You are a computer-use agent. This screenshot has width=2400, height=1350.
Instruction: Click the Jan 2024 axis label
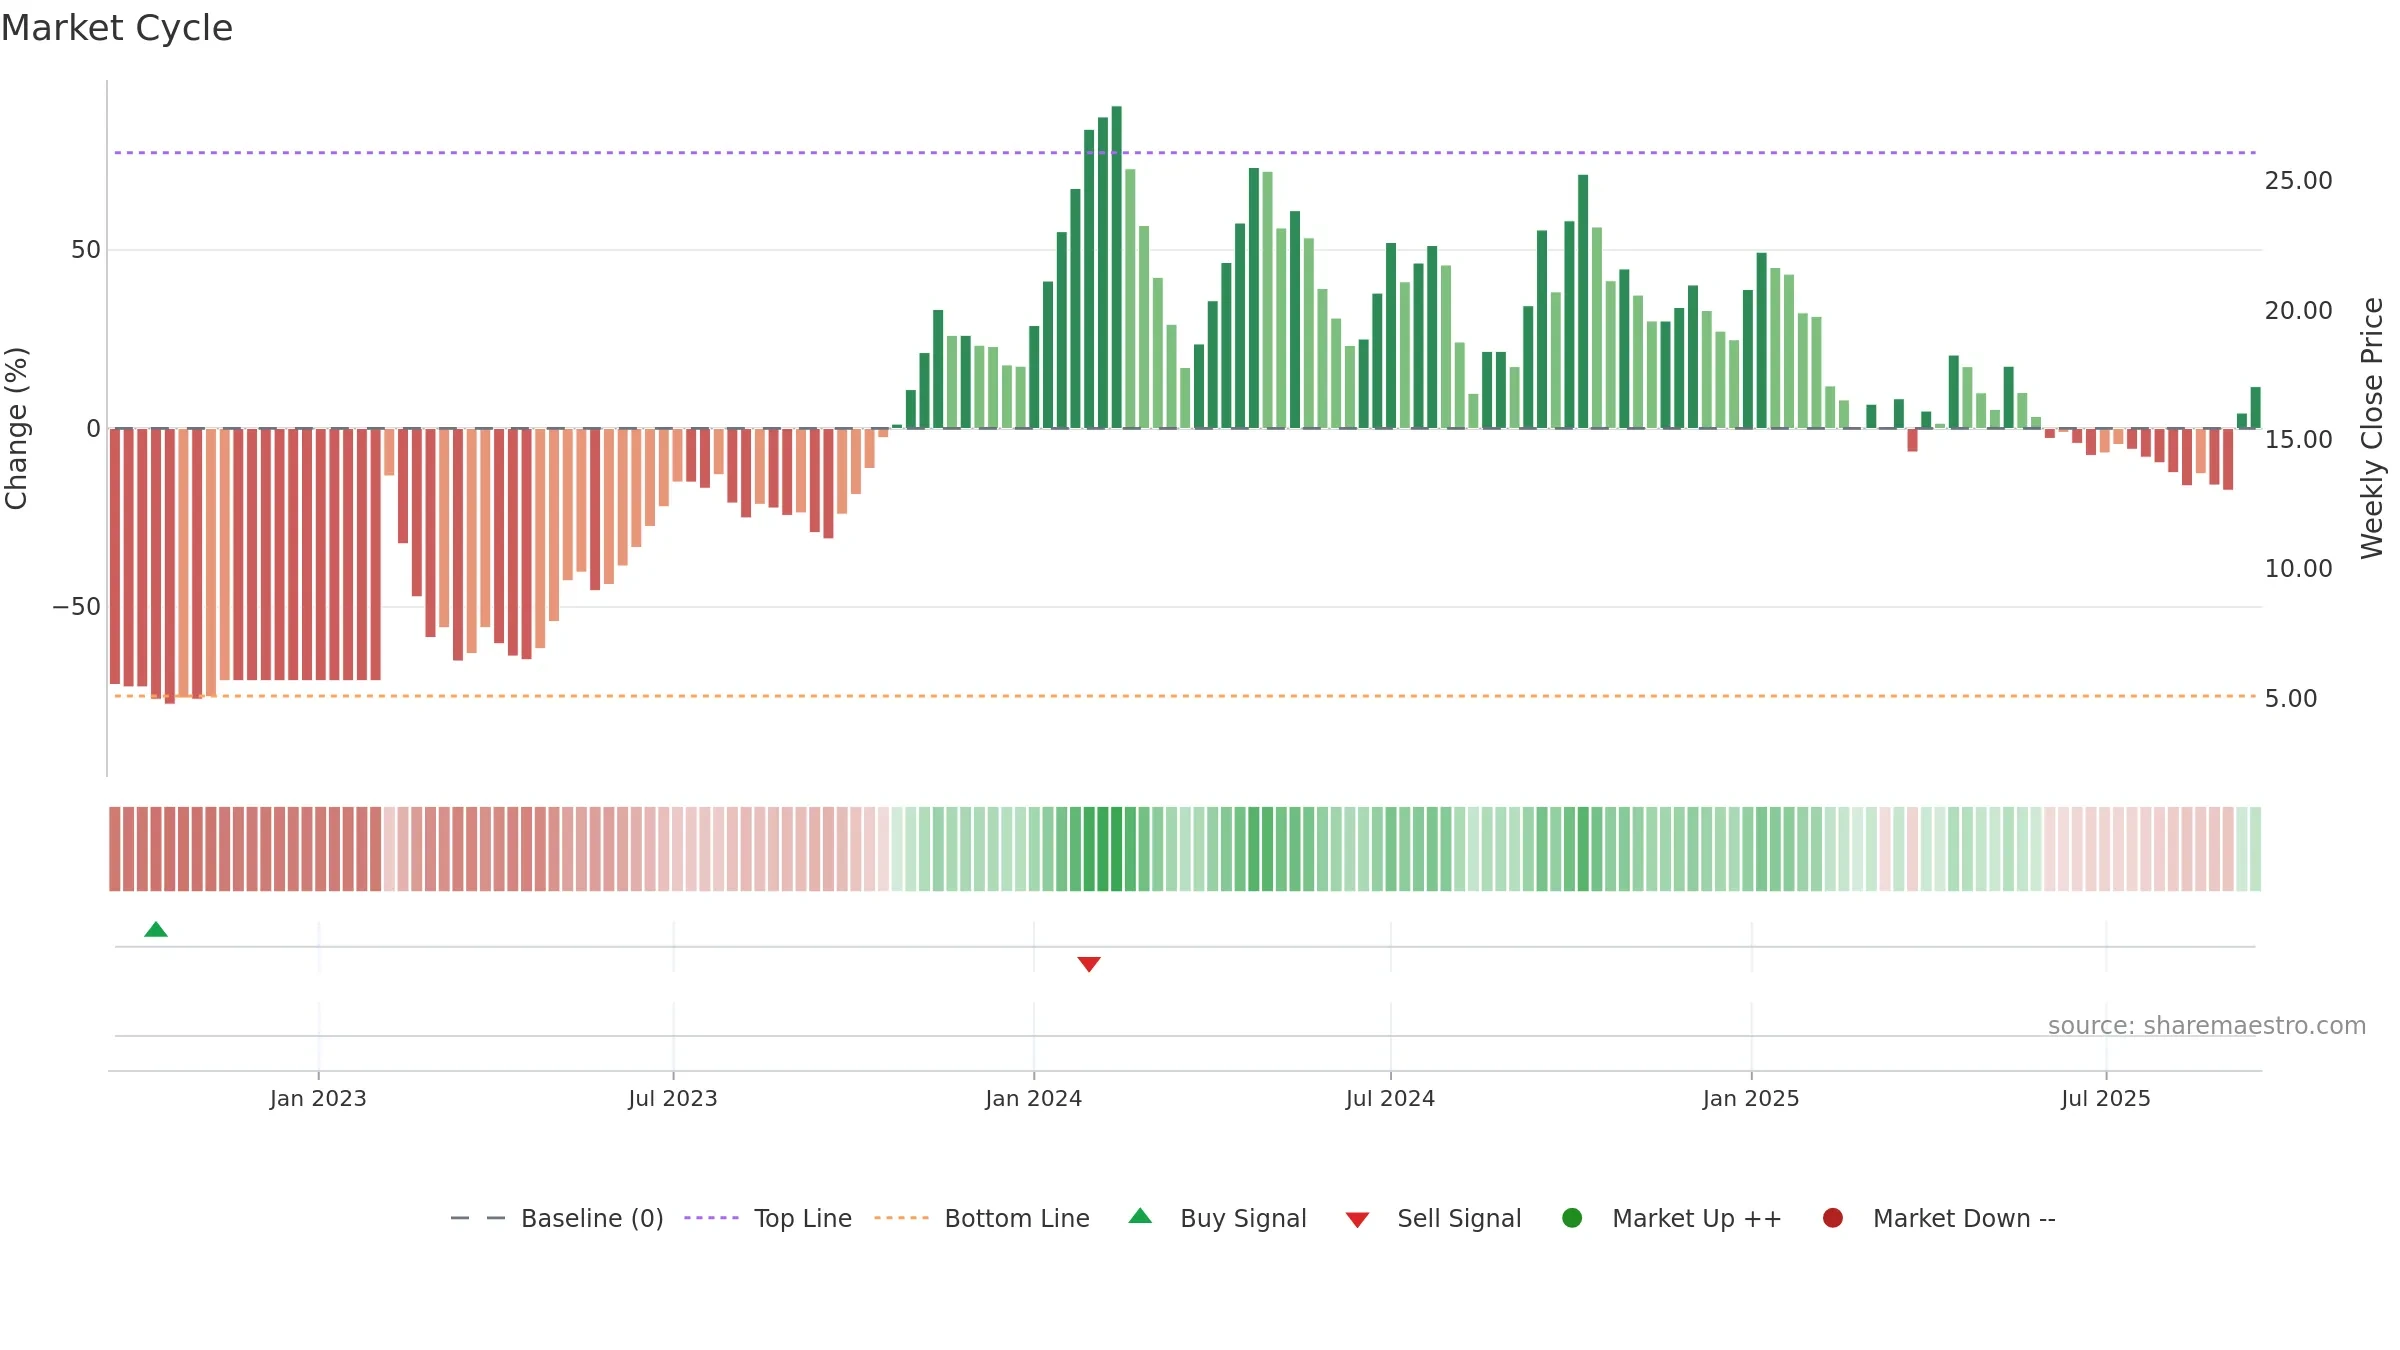(1034, 1098)
